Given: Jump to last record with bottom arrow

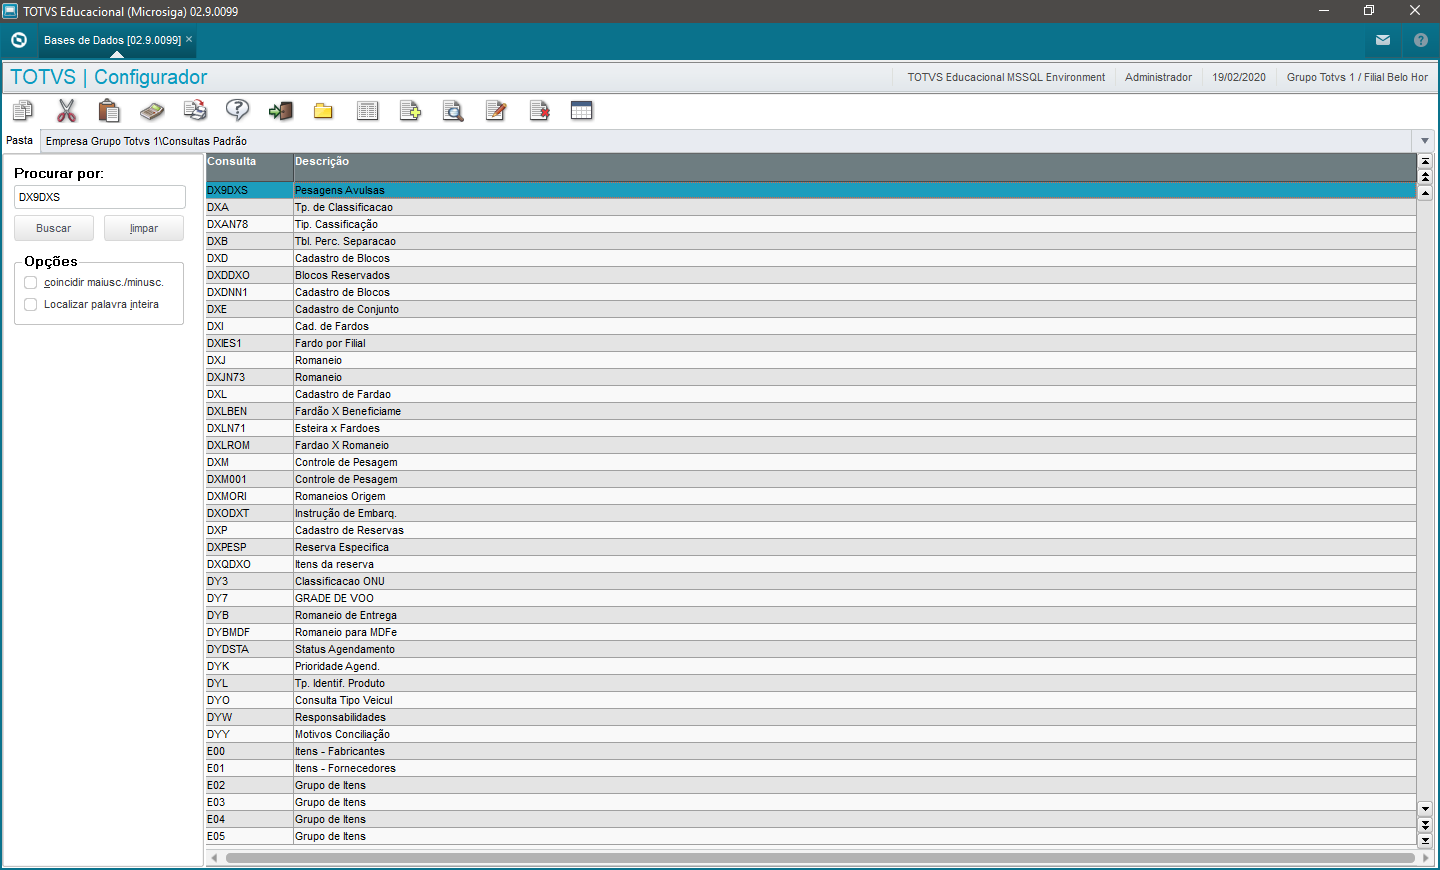Looking at the screenshot, I should (1425, 840).
